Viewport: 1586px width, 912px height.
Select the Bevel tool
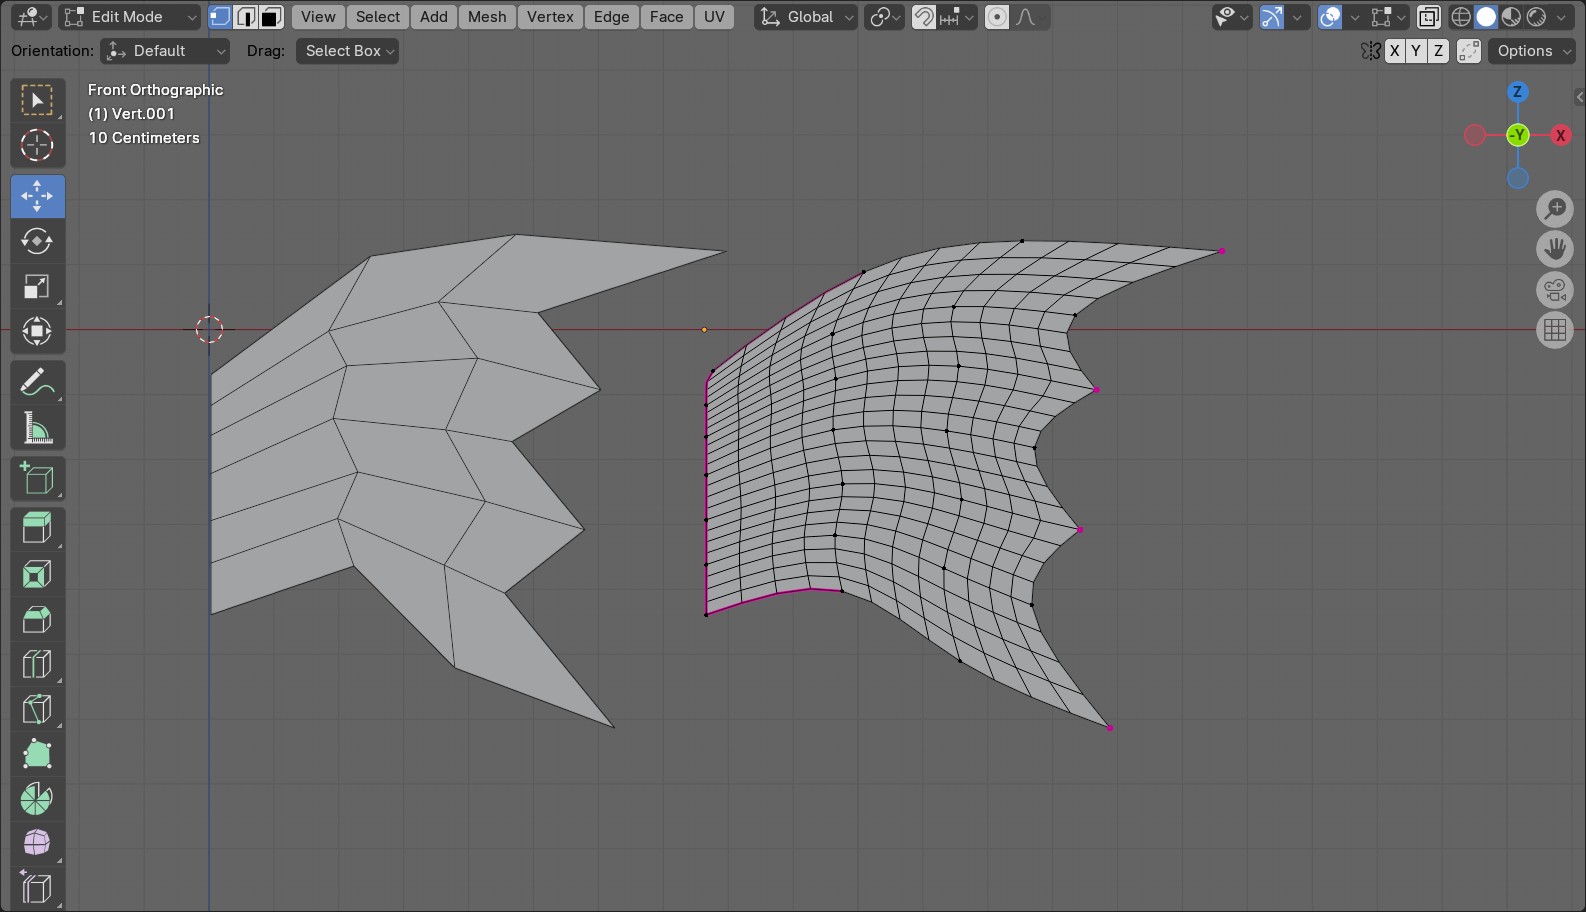pos(37,619)
